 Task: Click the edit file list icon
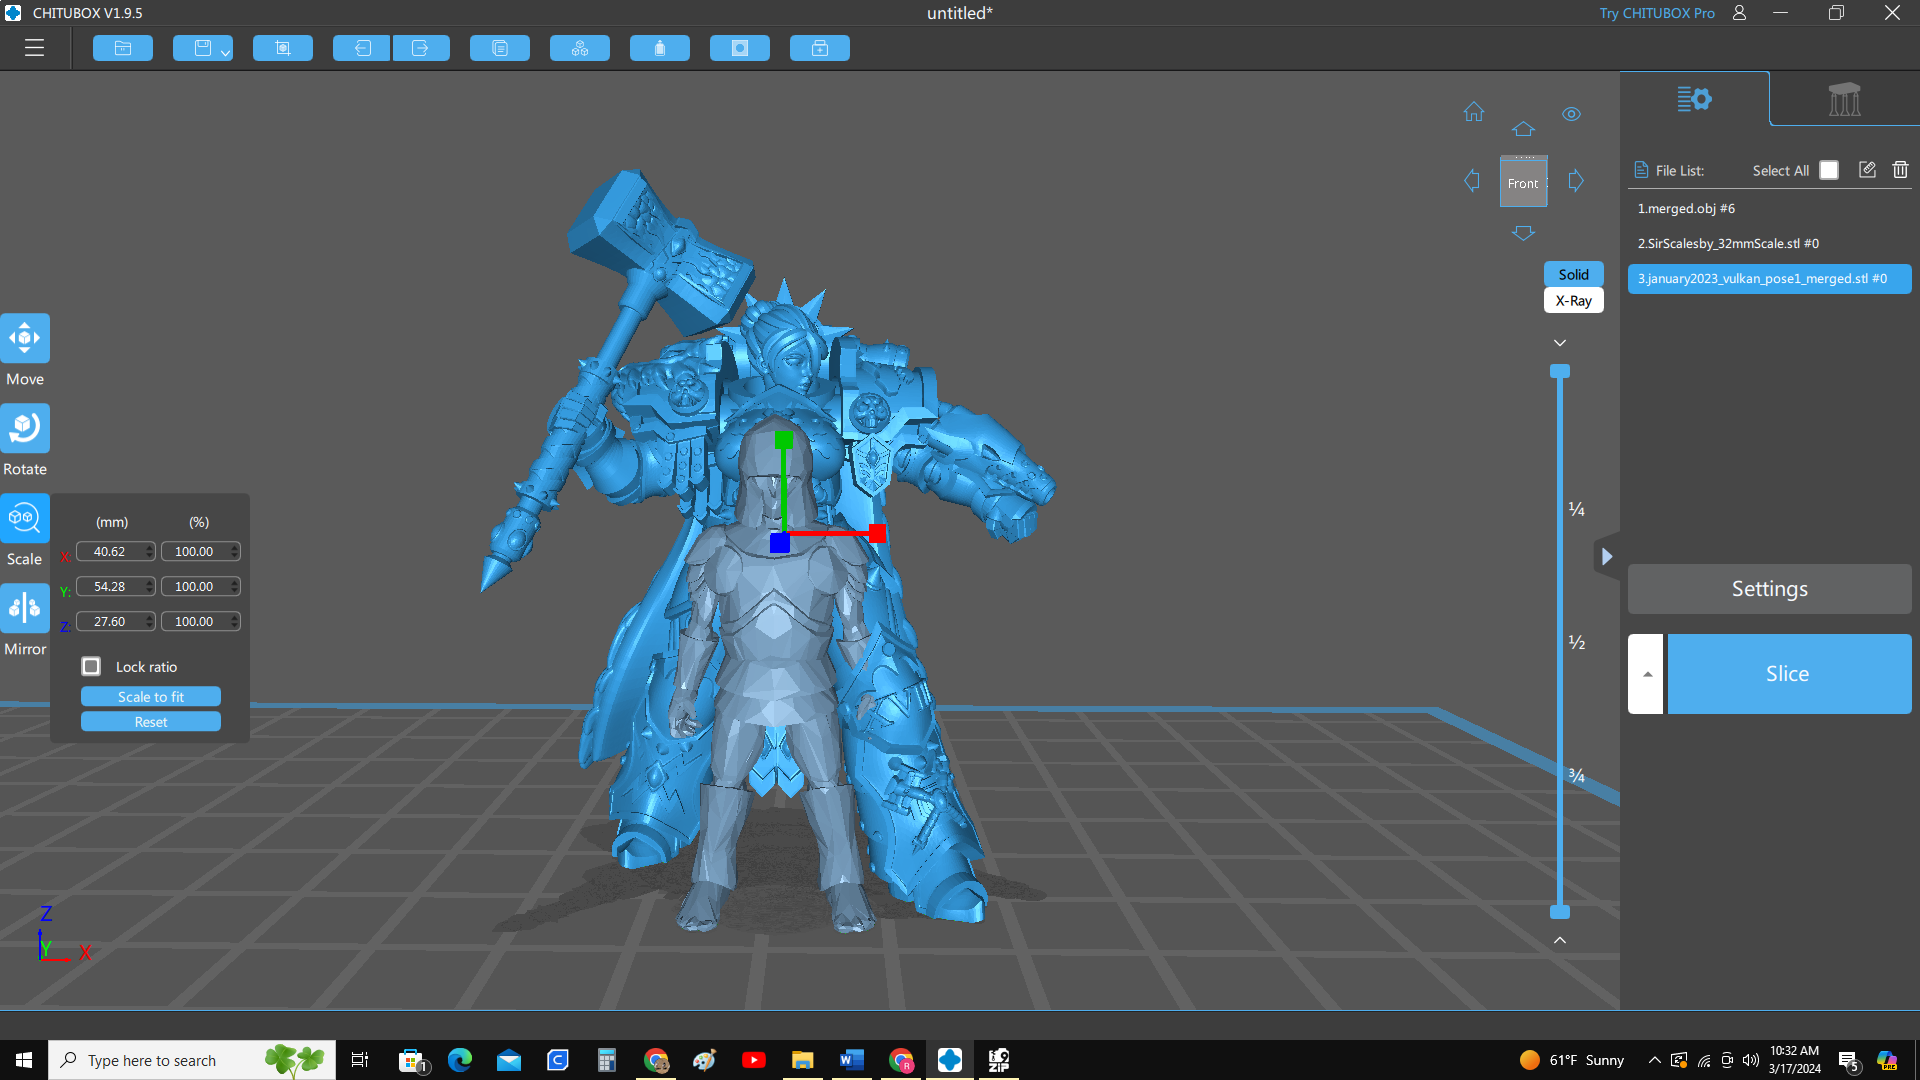pos(1867,170)
